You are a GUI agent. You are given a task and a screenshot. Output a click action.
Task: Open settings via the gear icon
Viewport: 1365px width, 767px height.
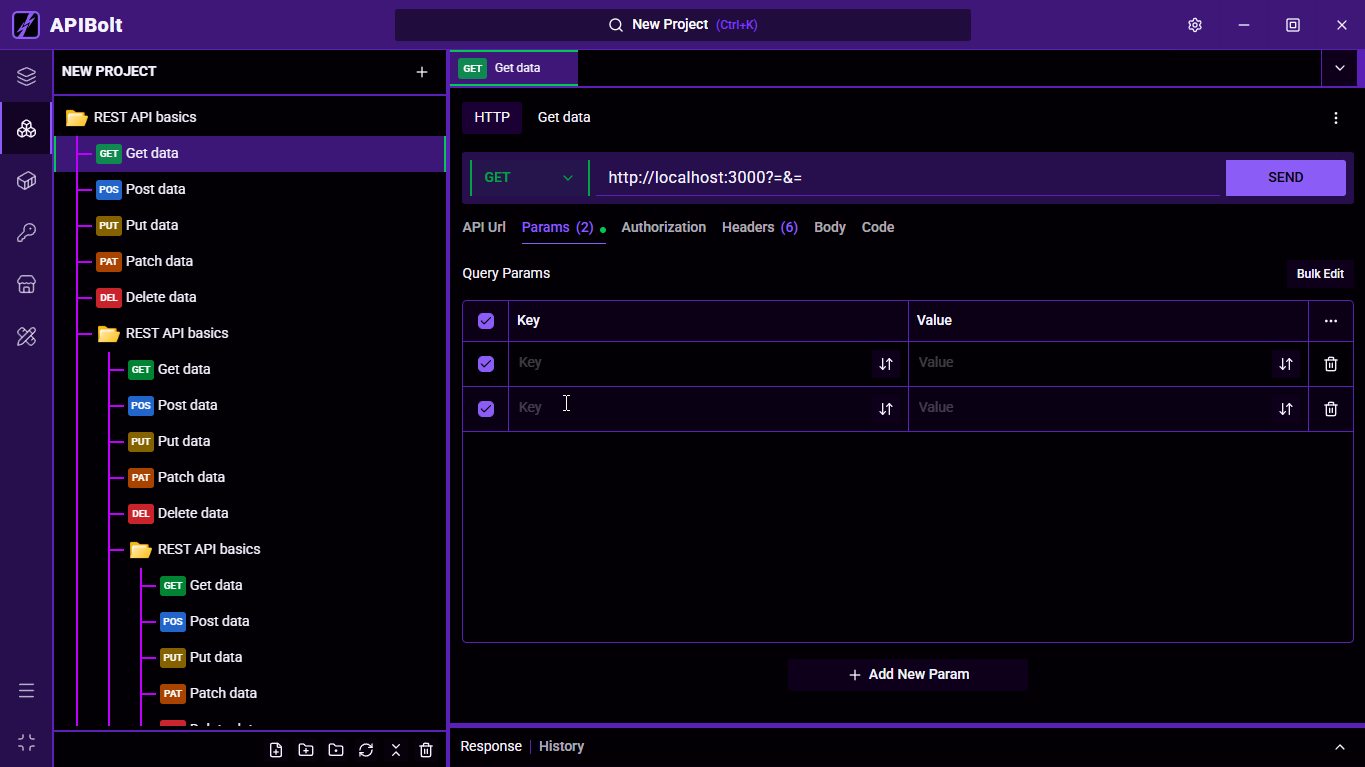[1194, 25]
